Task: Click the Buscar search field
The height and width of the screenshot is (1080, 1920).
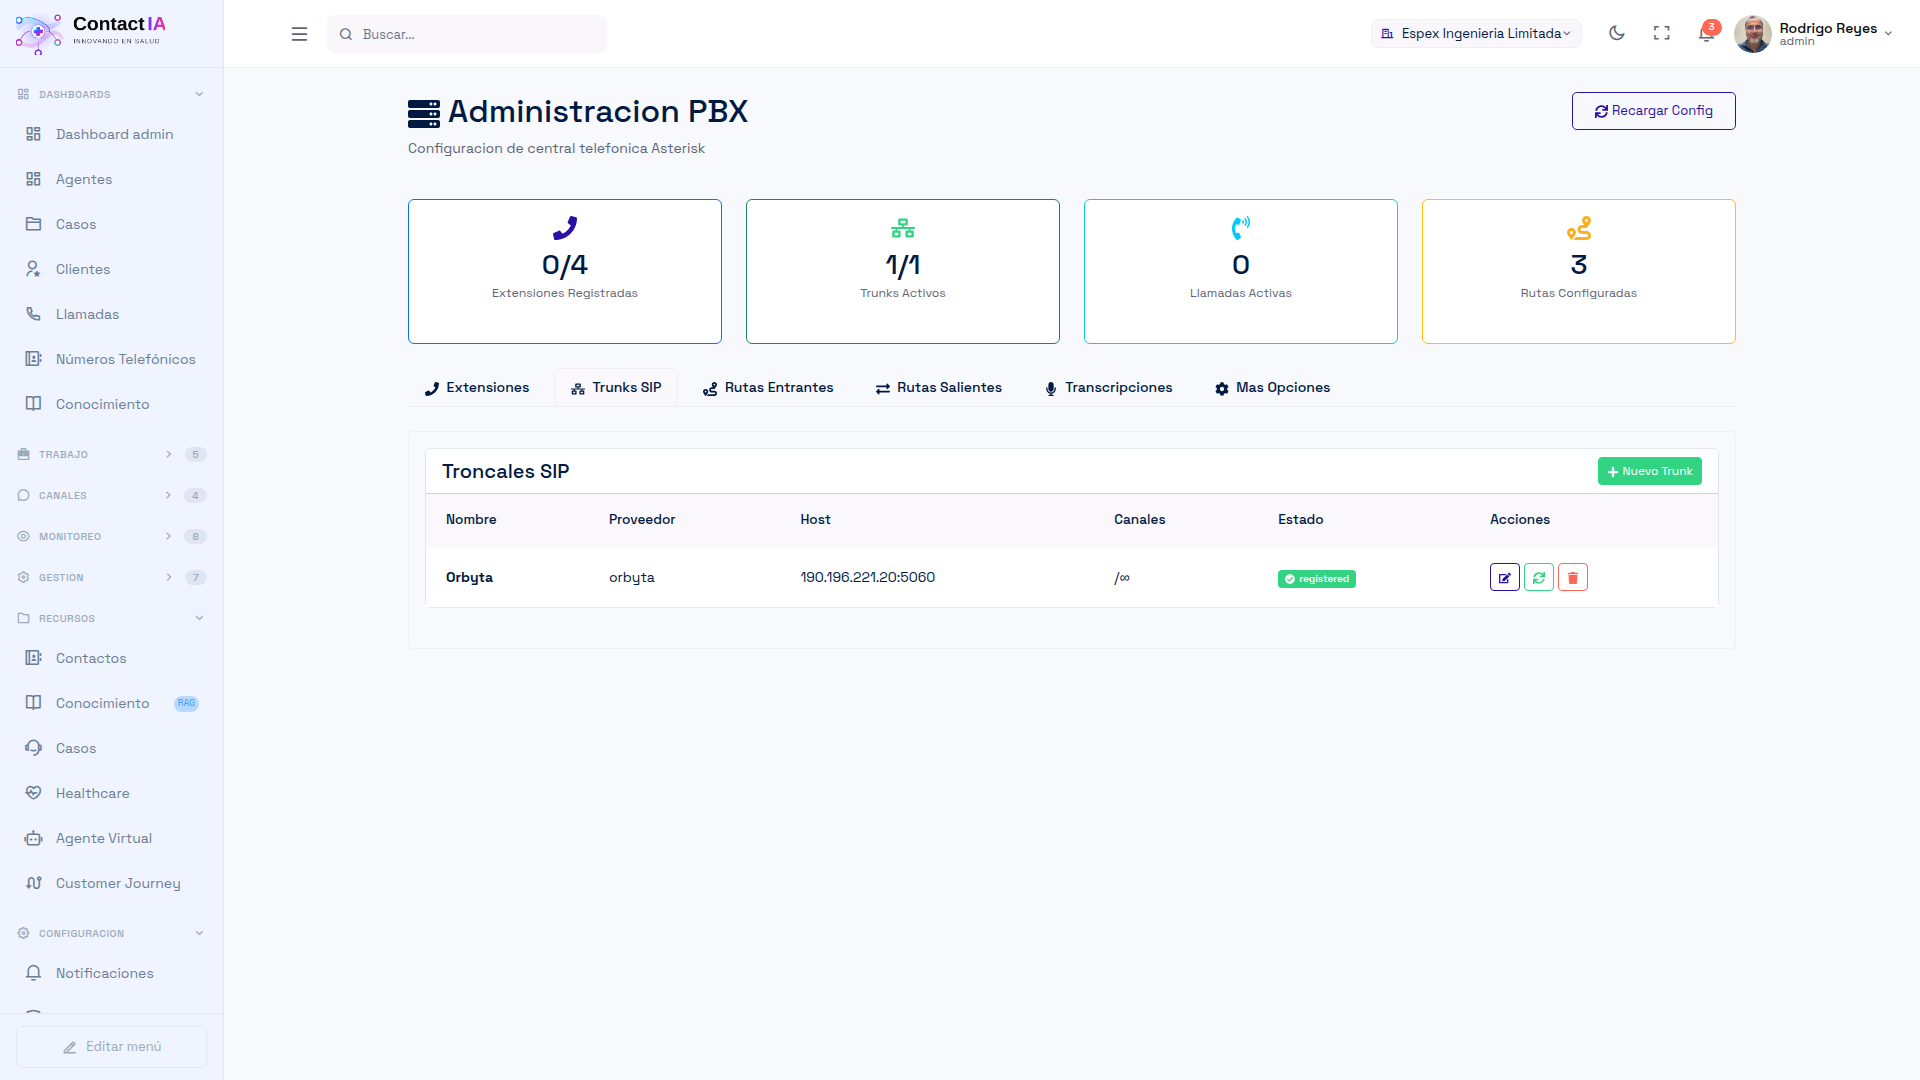Action: (466, 33)
